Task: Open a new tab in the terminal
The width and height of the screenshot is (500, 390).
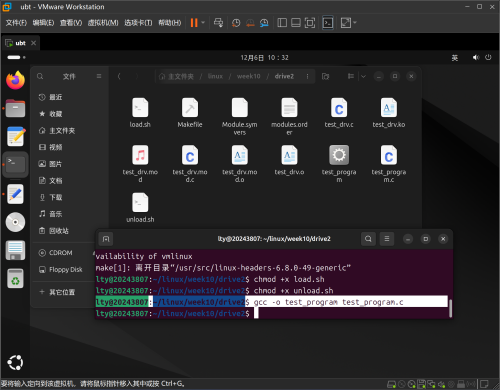Action: coord(106,239)
